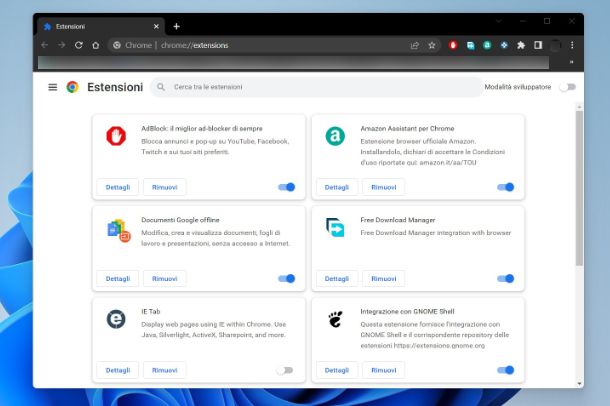Click the Cerca tra le estensioni search field

[x=316, y=87]
